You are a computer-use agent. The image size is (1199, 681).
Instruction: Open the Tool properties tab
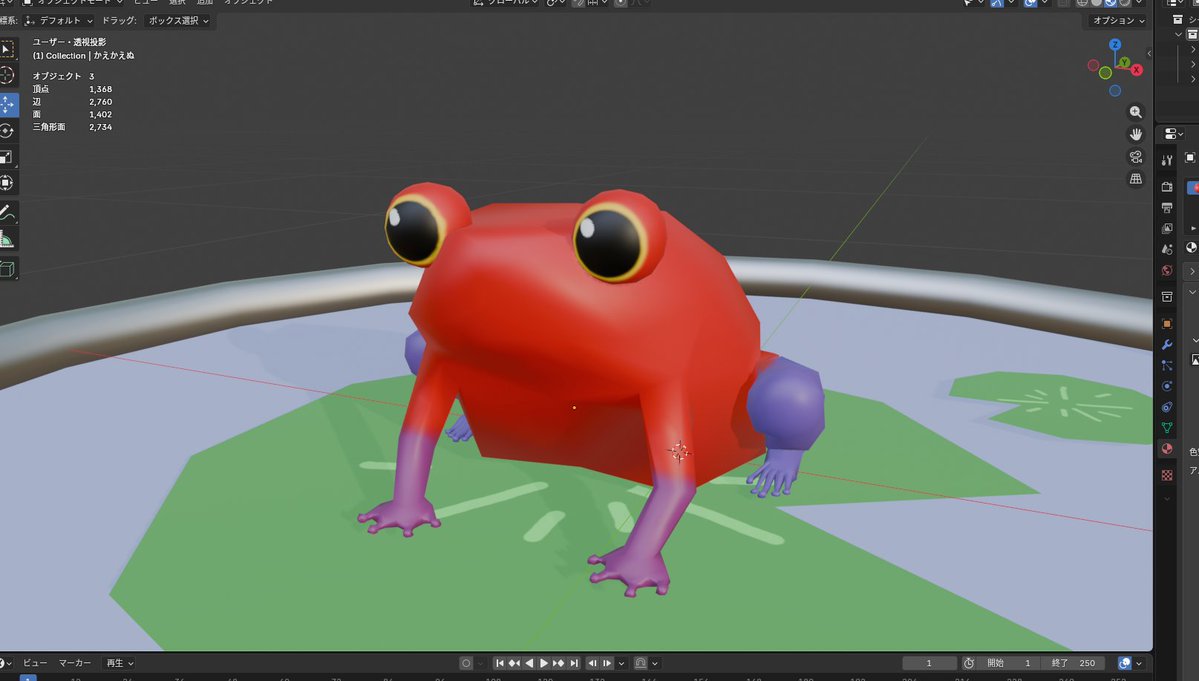[1167, 160]
